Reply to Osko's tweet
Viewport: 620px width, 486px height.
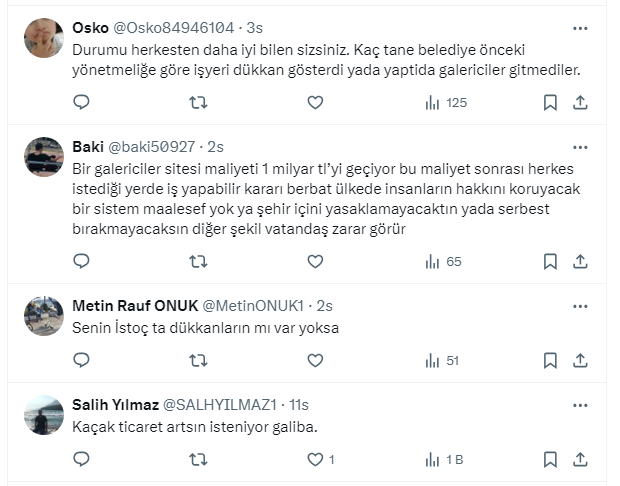(82, 102)
